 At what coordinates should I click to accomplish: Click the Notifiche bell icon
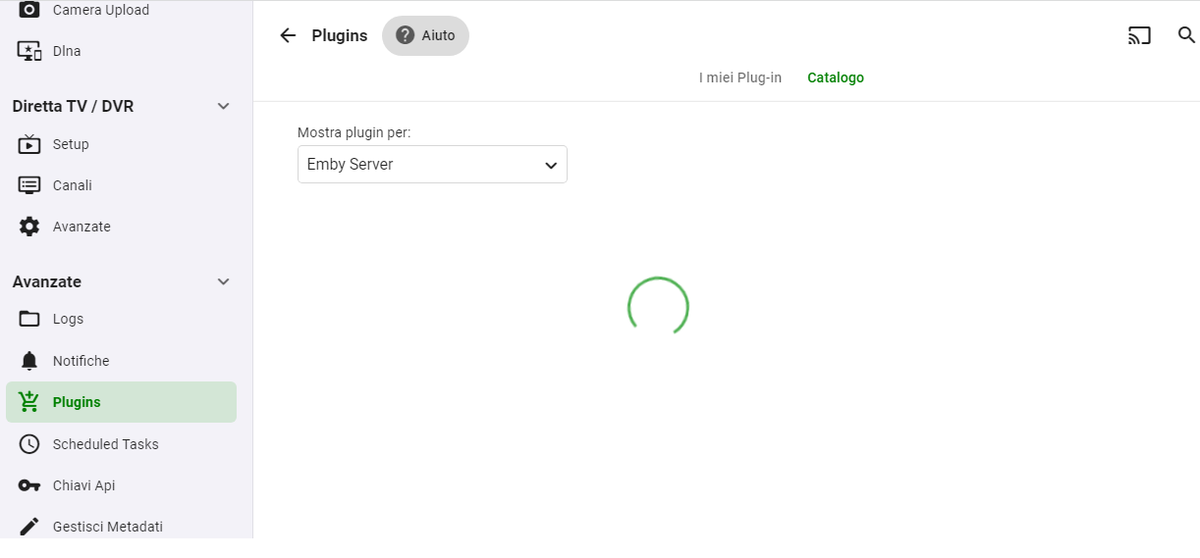(30, 361)
